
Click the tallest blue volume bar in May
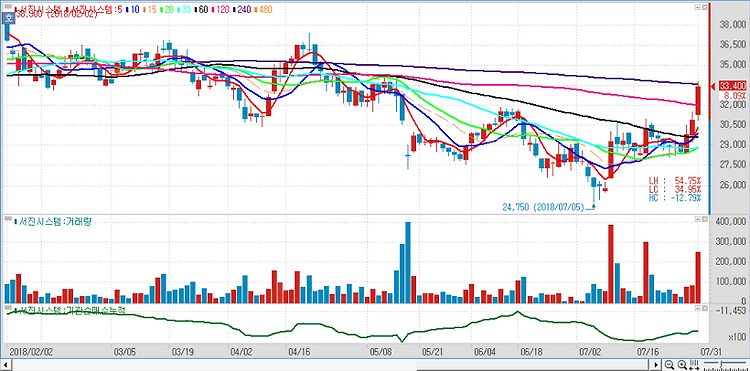coord(408,262)
